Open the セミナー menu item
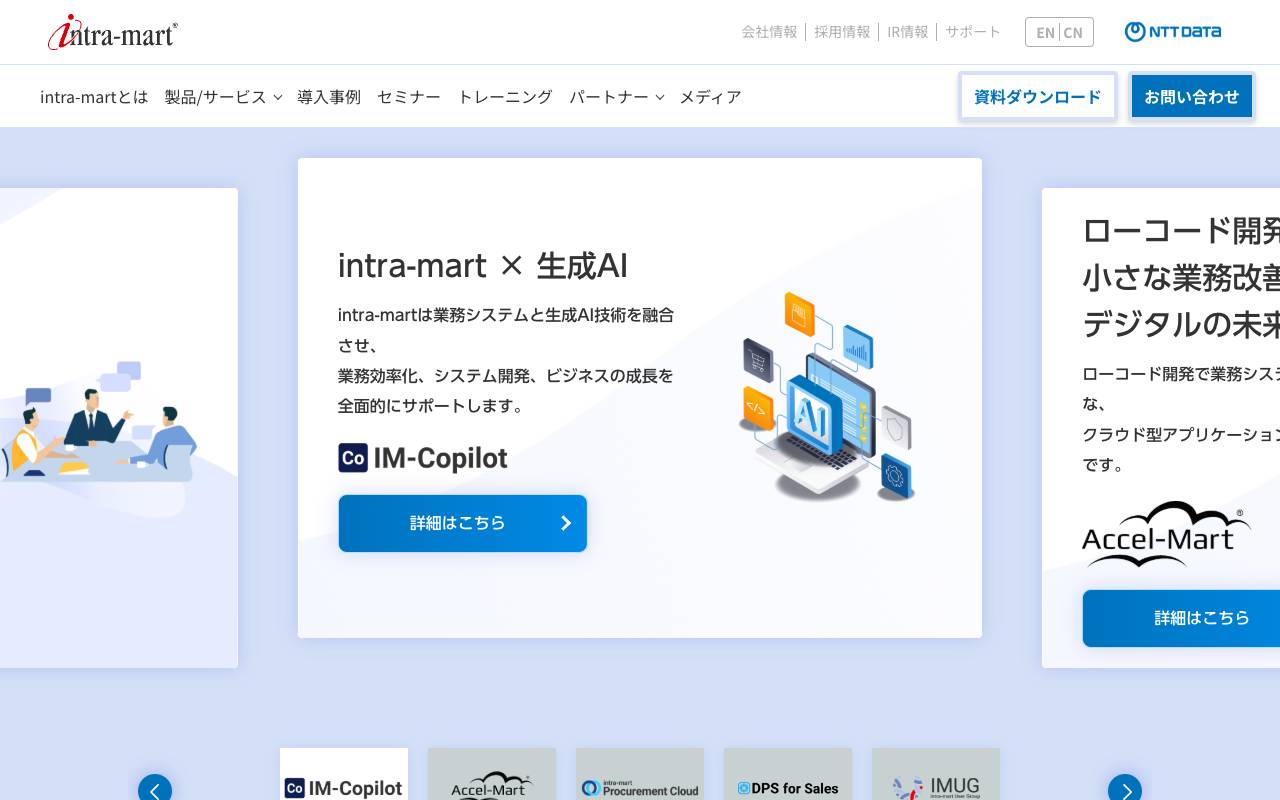Image resolution: width=1280 pixels, height=800 pixels. (x=408, y=96)
